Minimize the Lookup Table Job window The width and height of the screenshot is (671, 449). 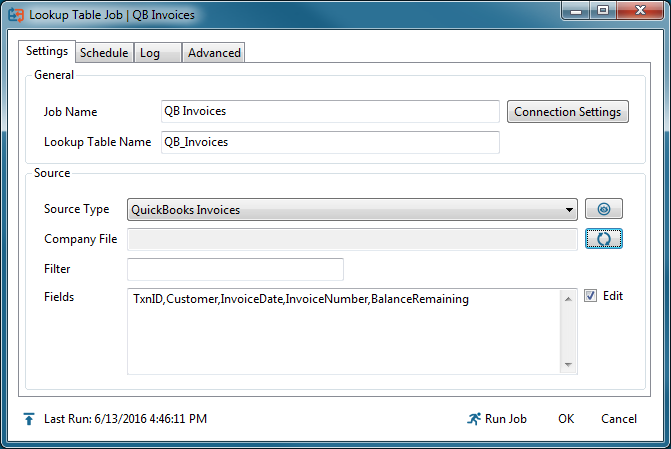576,10
